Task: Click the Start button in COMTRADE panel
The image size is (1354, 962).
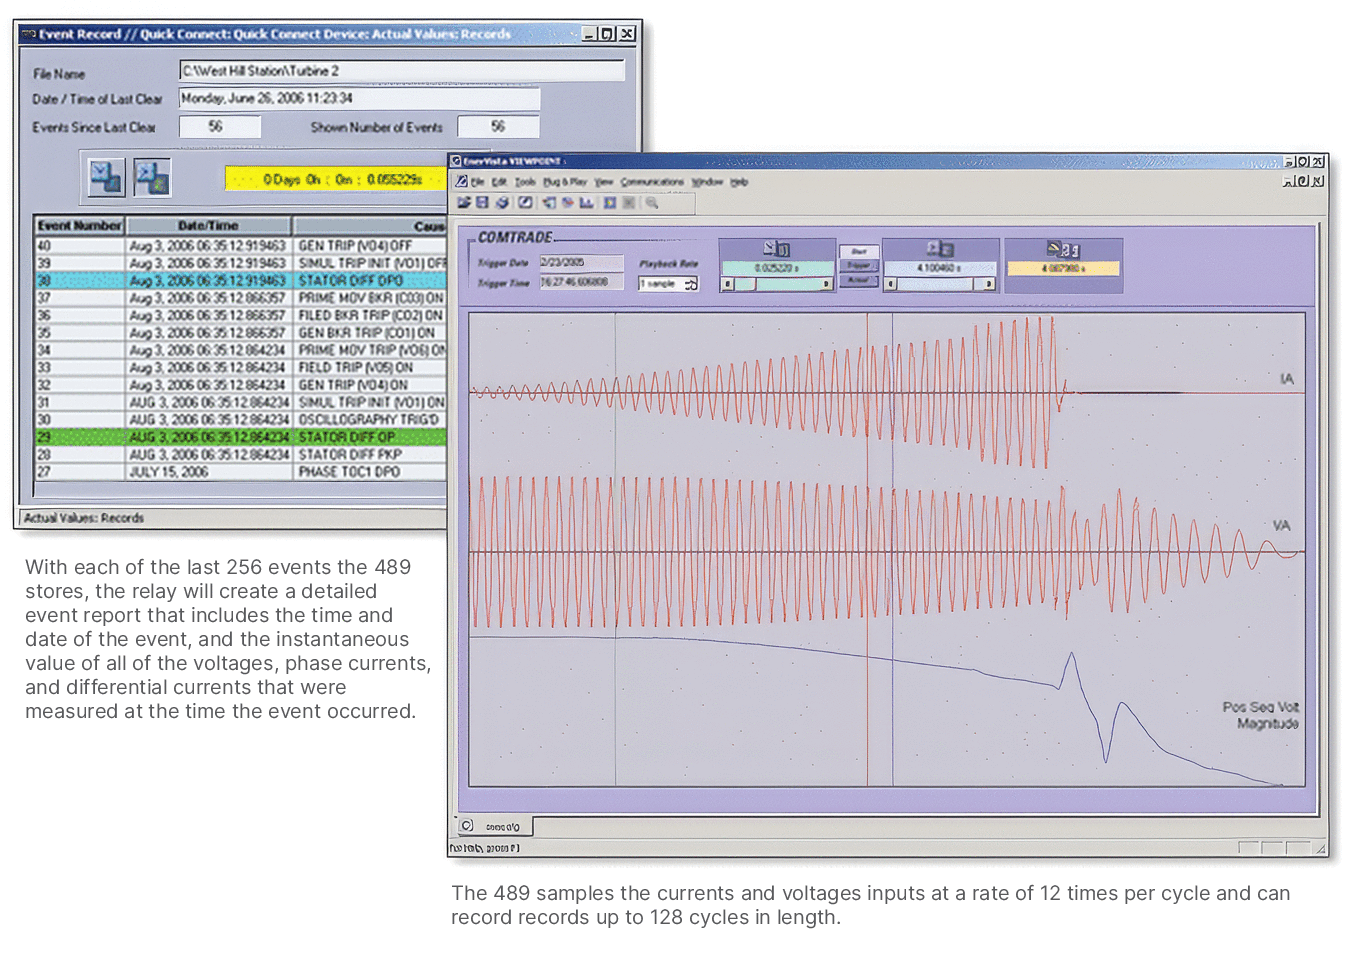Action: tap(859, 251)
